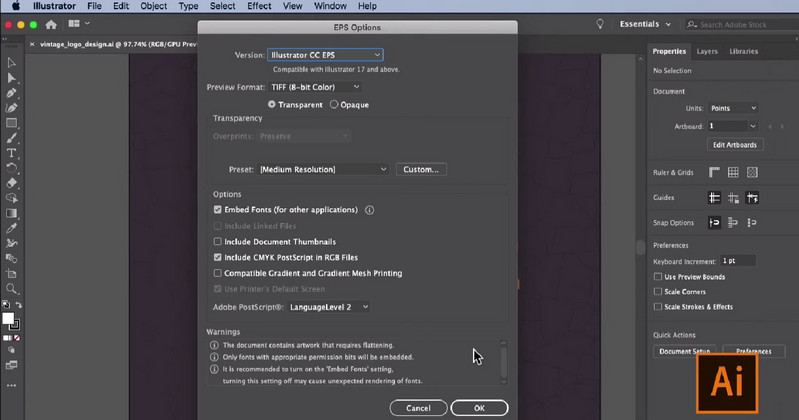Viewport: 799px width, 420px height.
Task: Enable Include Document Thumbnails
Action: click(x=218, y=242)
